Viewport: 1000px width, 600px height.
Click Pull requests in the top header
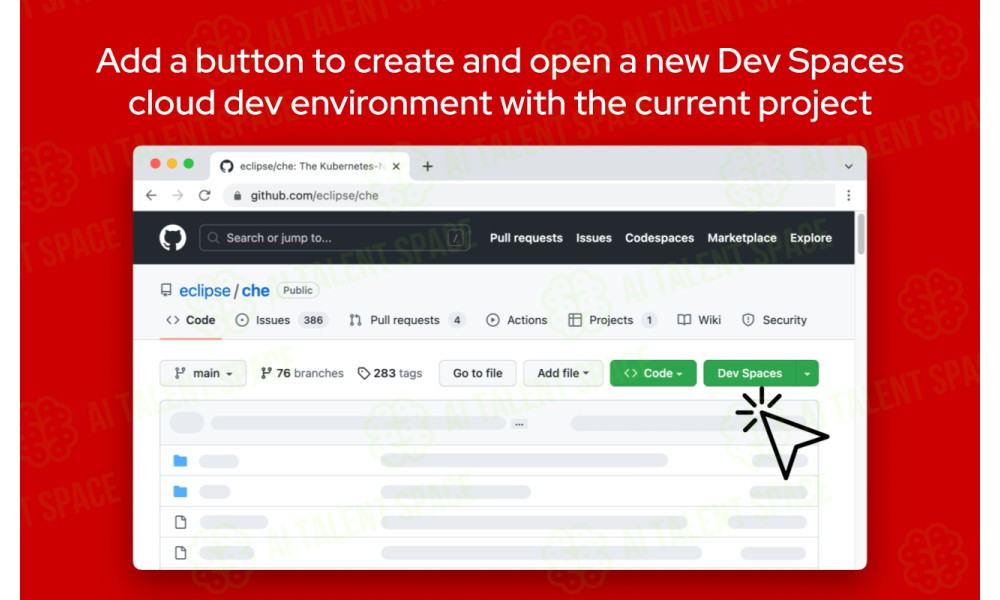[x=526, y=238]
